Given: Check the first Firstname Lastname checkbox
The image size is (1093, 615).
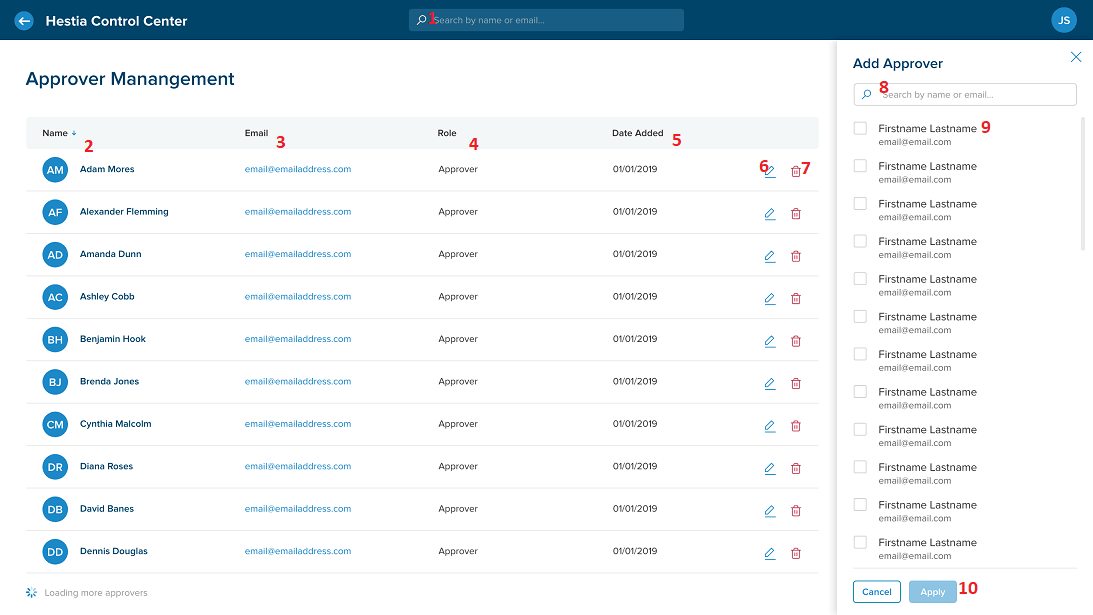Looking at the screenshot, I should [x=860, y=129].
